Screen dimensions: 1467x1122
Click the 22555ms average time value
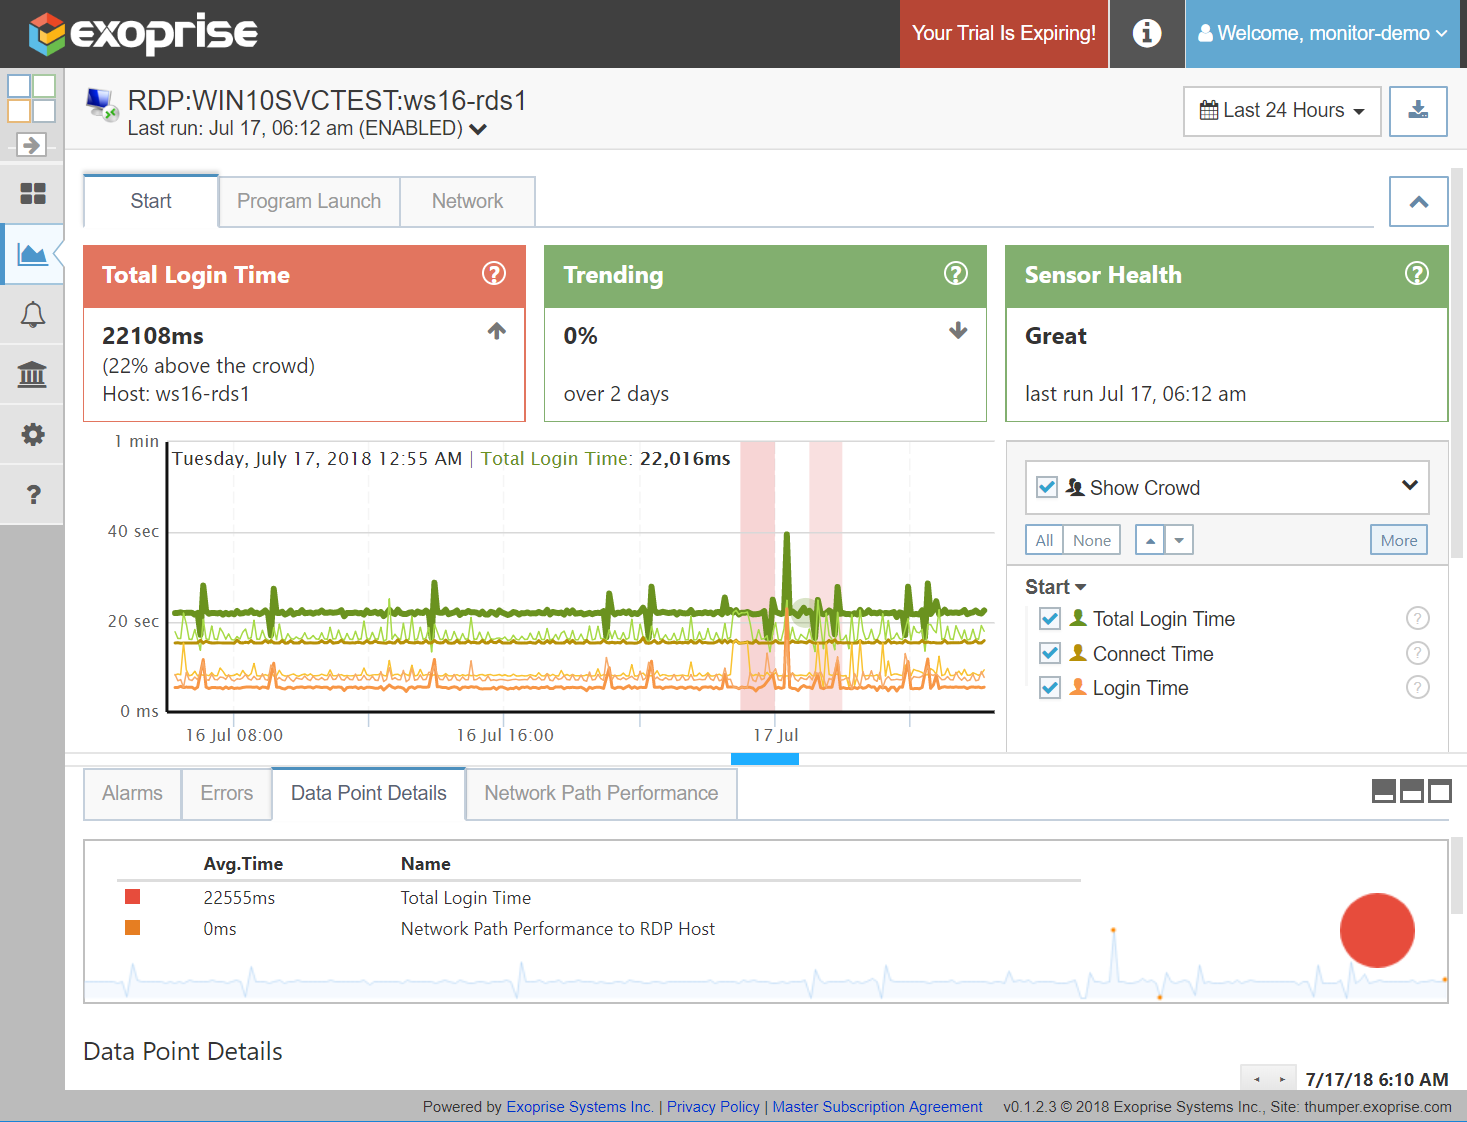[239, 898]
